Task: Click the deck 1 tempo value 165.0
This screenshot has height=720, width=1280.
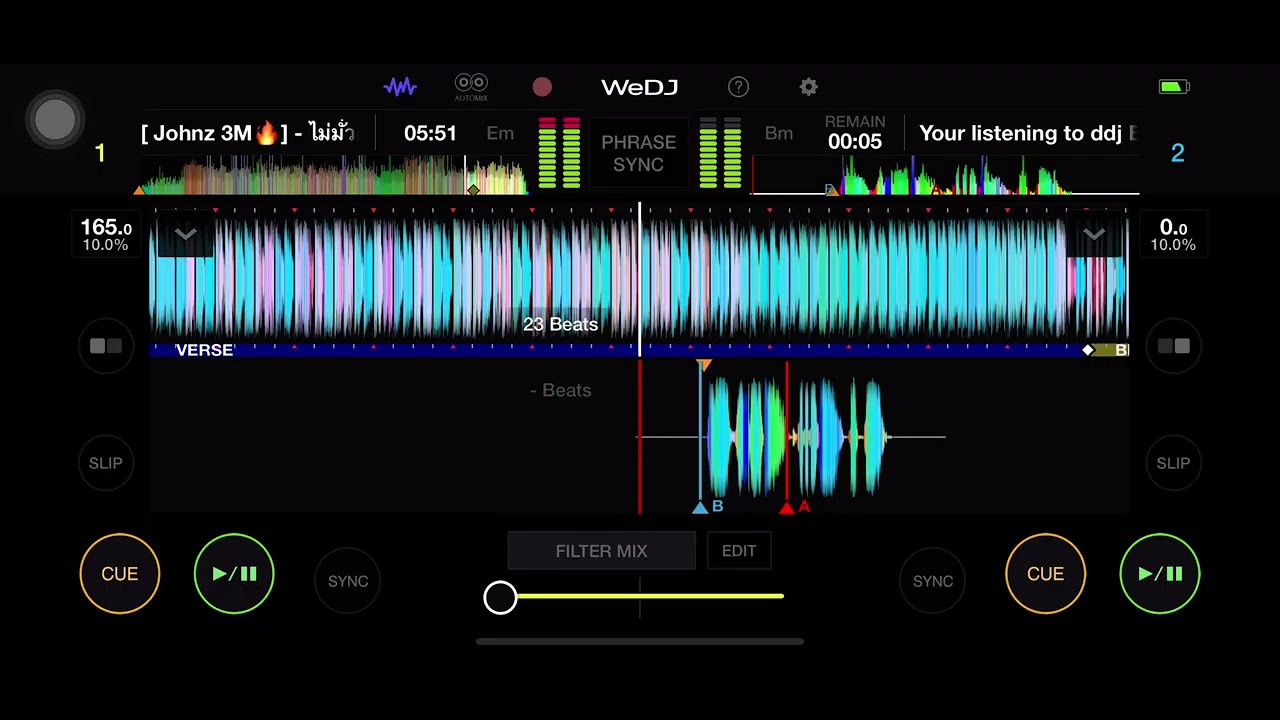Action: tap(106, 228)
